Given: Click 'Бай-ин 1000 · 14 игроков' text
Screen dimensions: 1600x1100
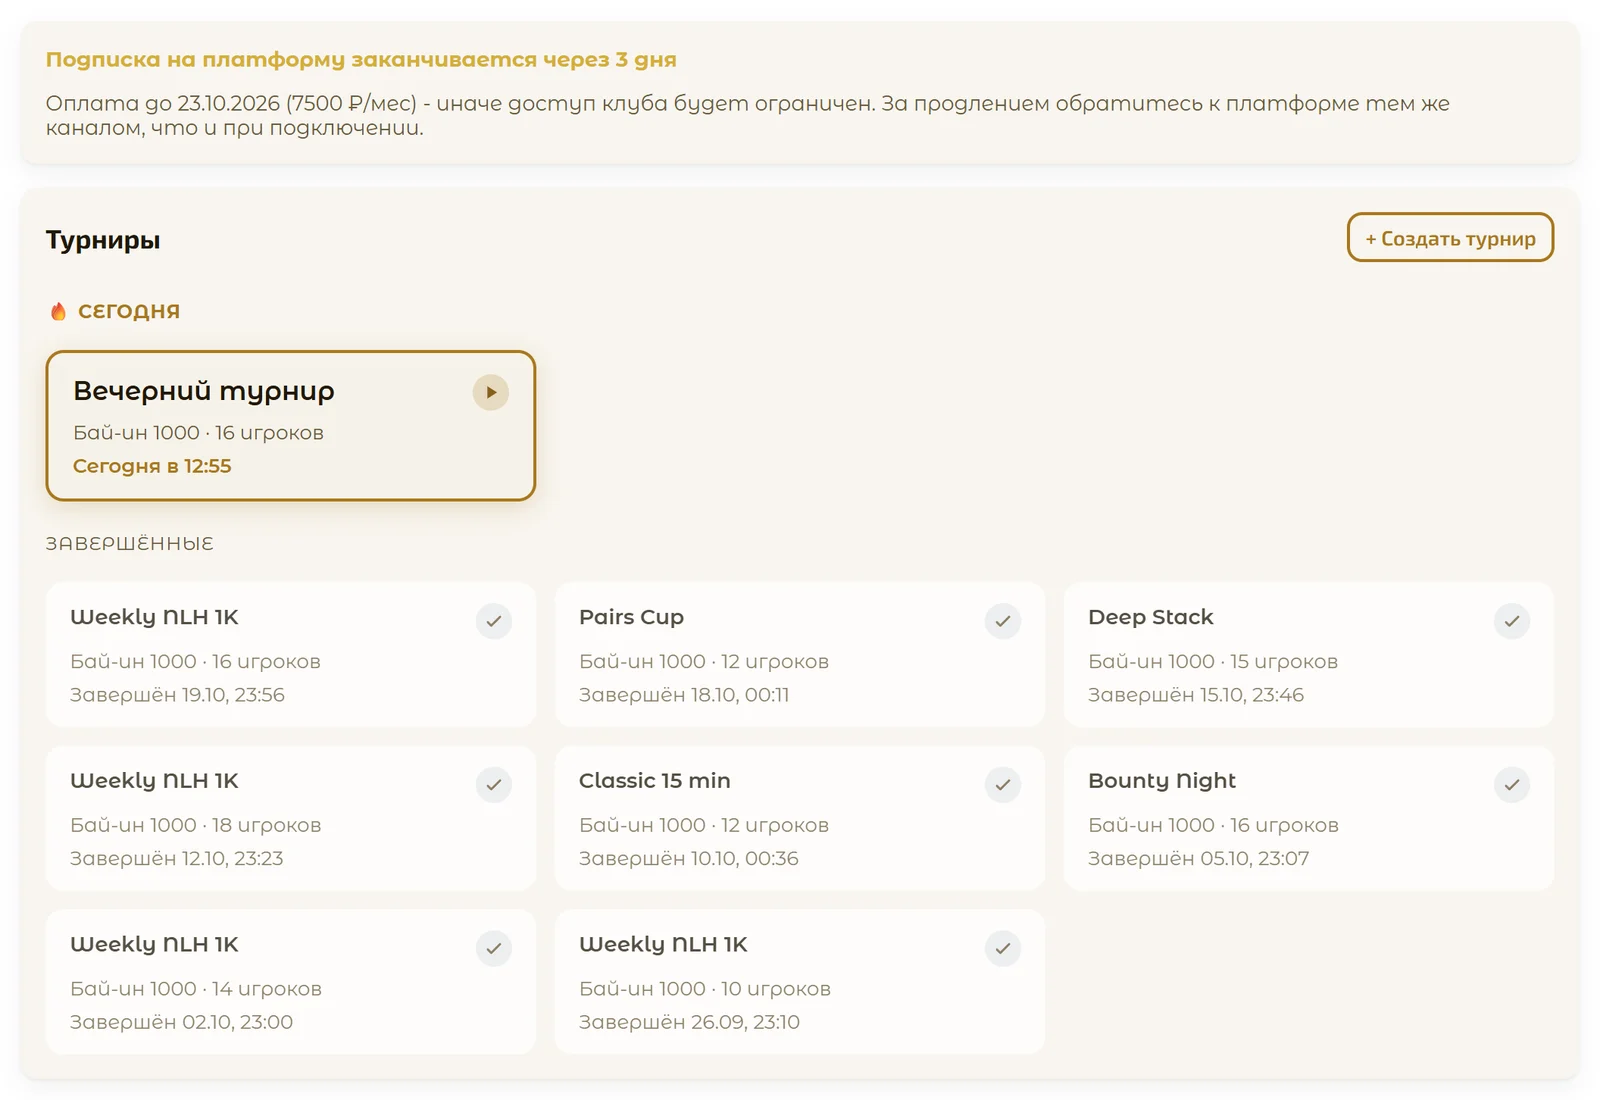Looking at the screenshot, I should tap(196, 989).
